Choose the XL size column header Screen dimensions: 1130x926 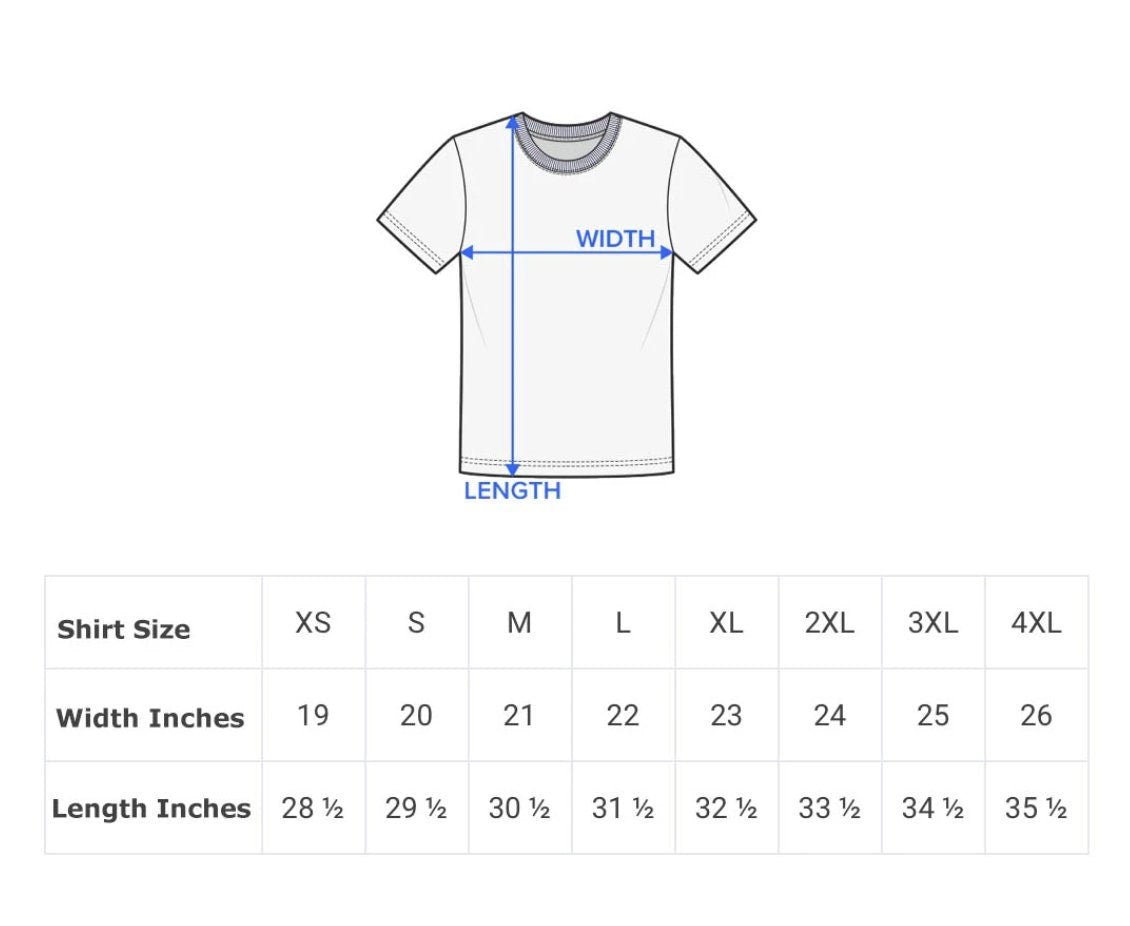click(726, 623)
